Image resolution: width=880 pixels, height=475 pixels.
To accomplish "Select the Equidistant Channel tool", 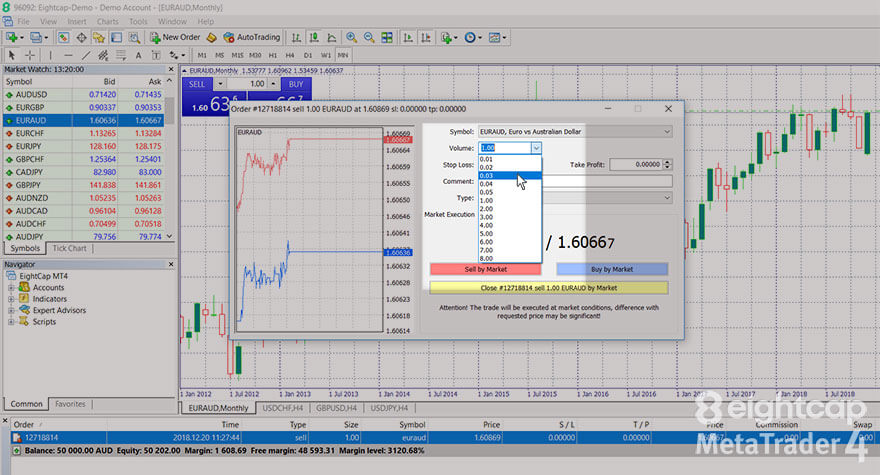I will (103, 55).
